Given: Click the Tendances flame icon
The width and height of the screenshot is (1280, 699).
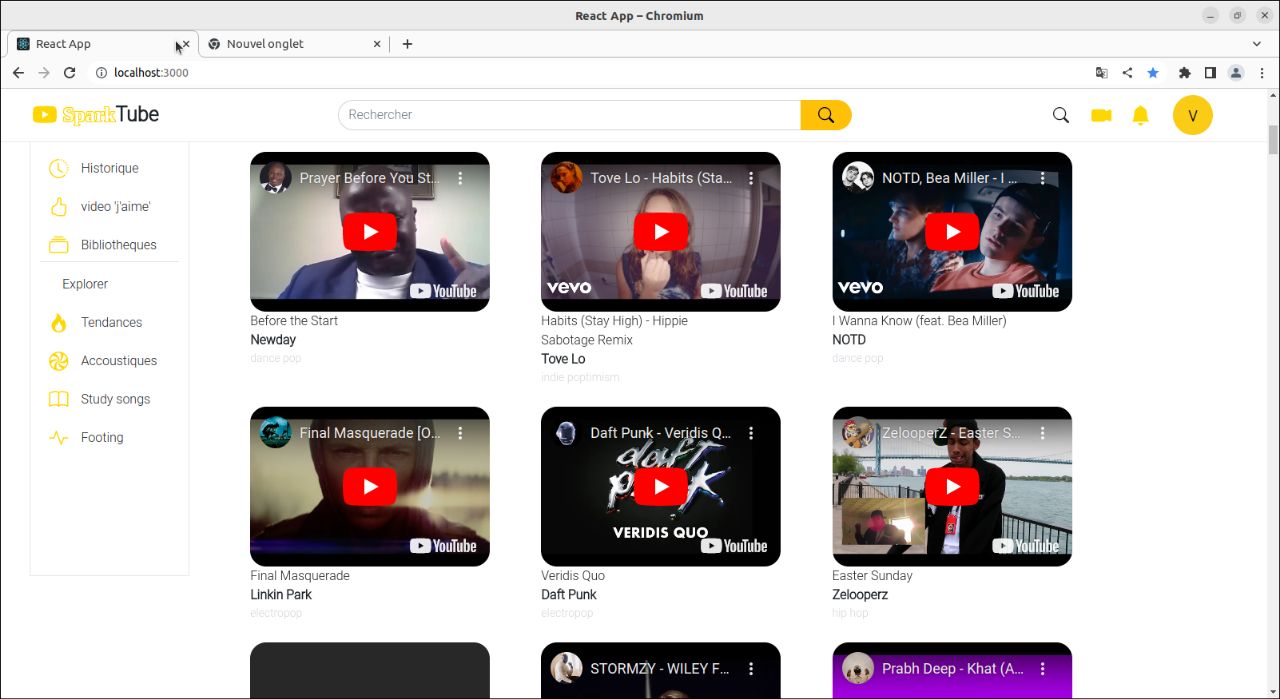Looking at the screenshot, I should 59,322.
